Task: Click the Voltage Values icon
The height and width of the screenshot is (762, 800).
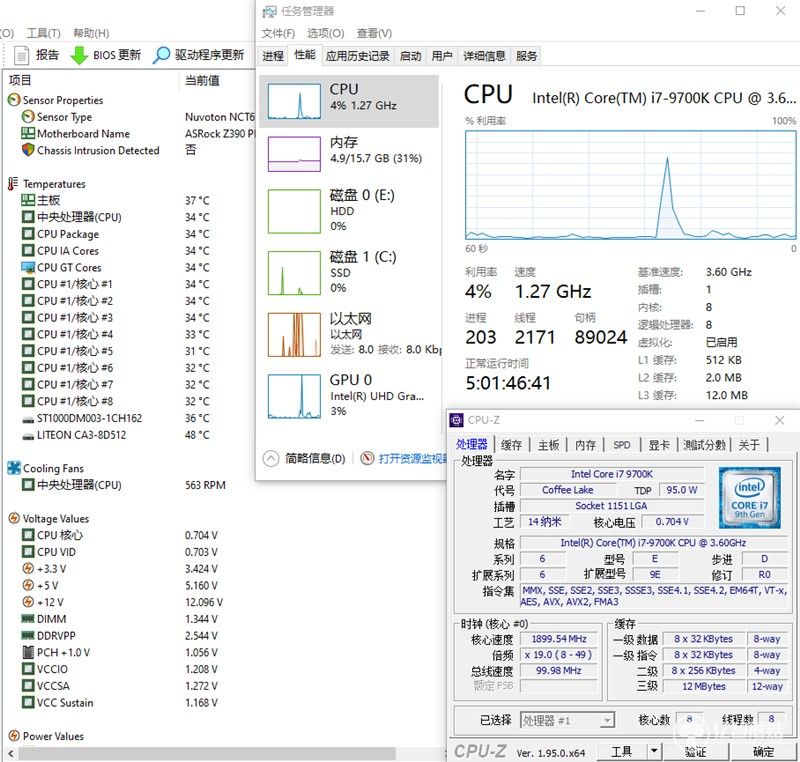Action: click(14, 519)
